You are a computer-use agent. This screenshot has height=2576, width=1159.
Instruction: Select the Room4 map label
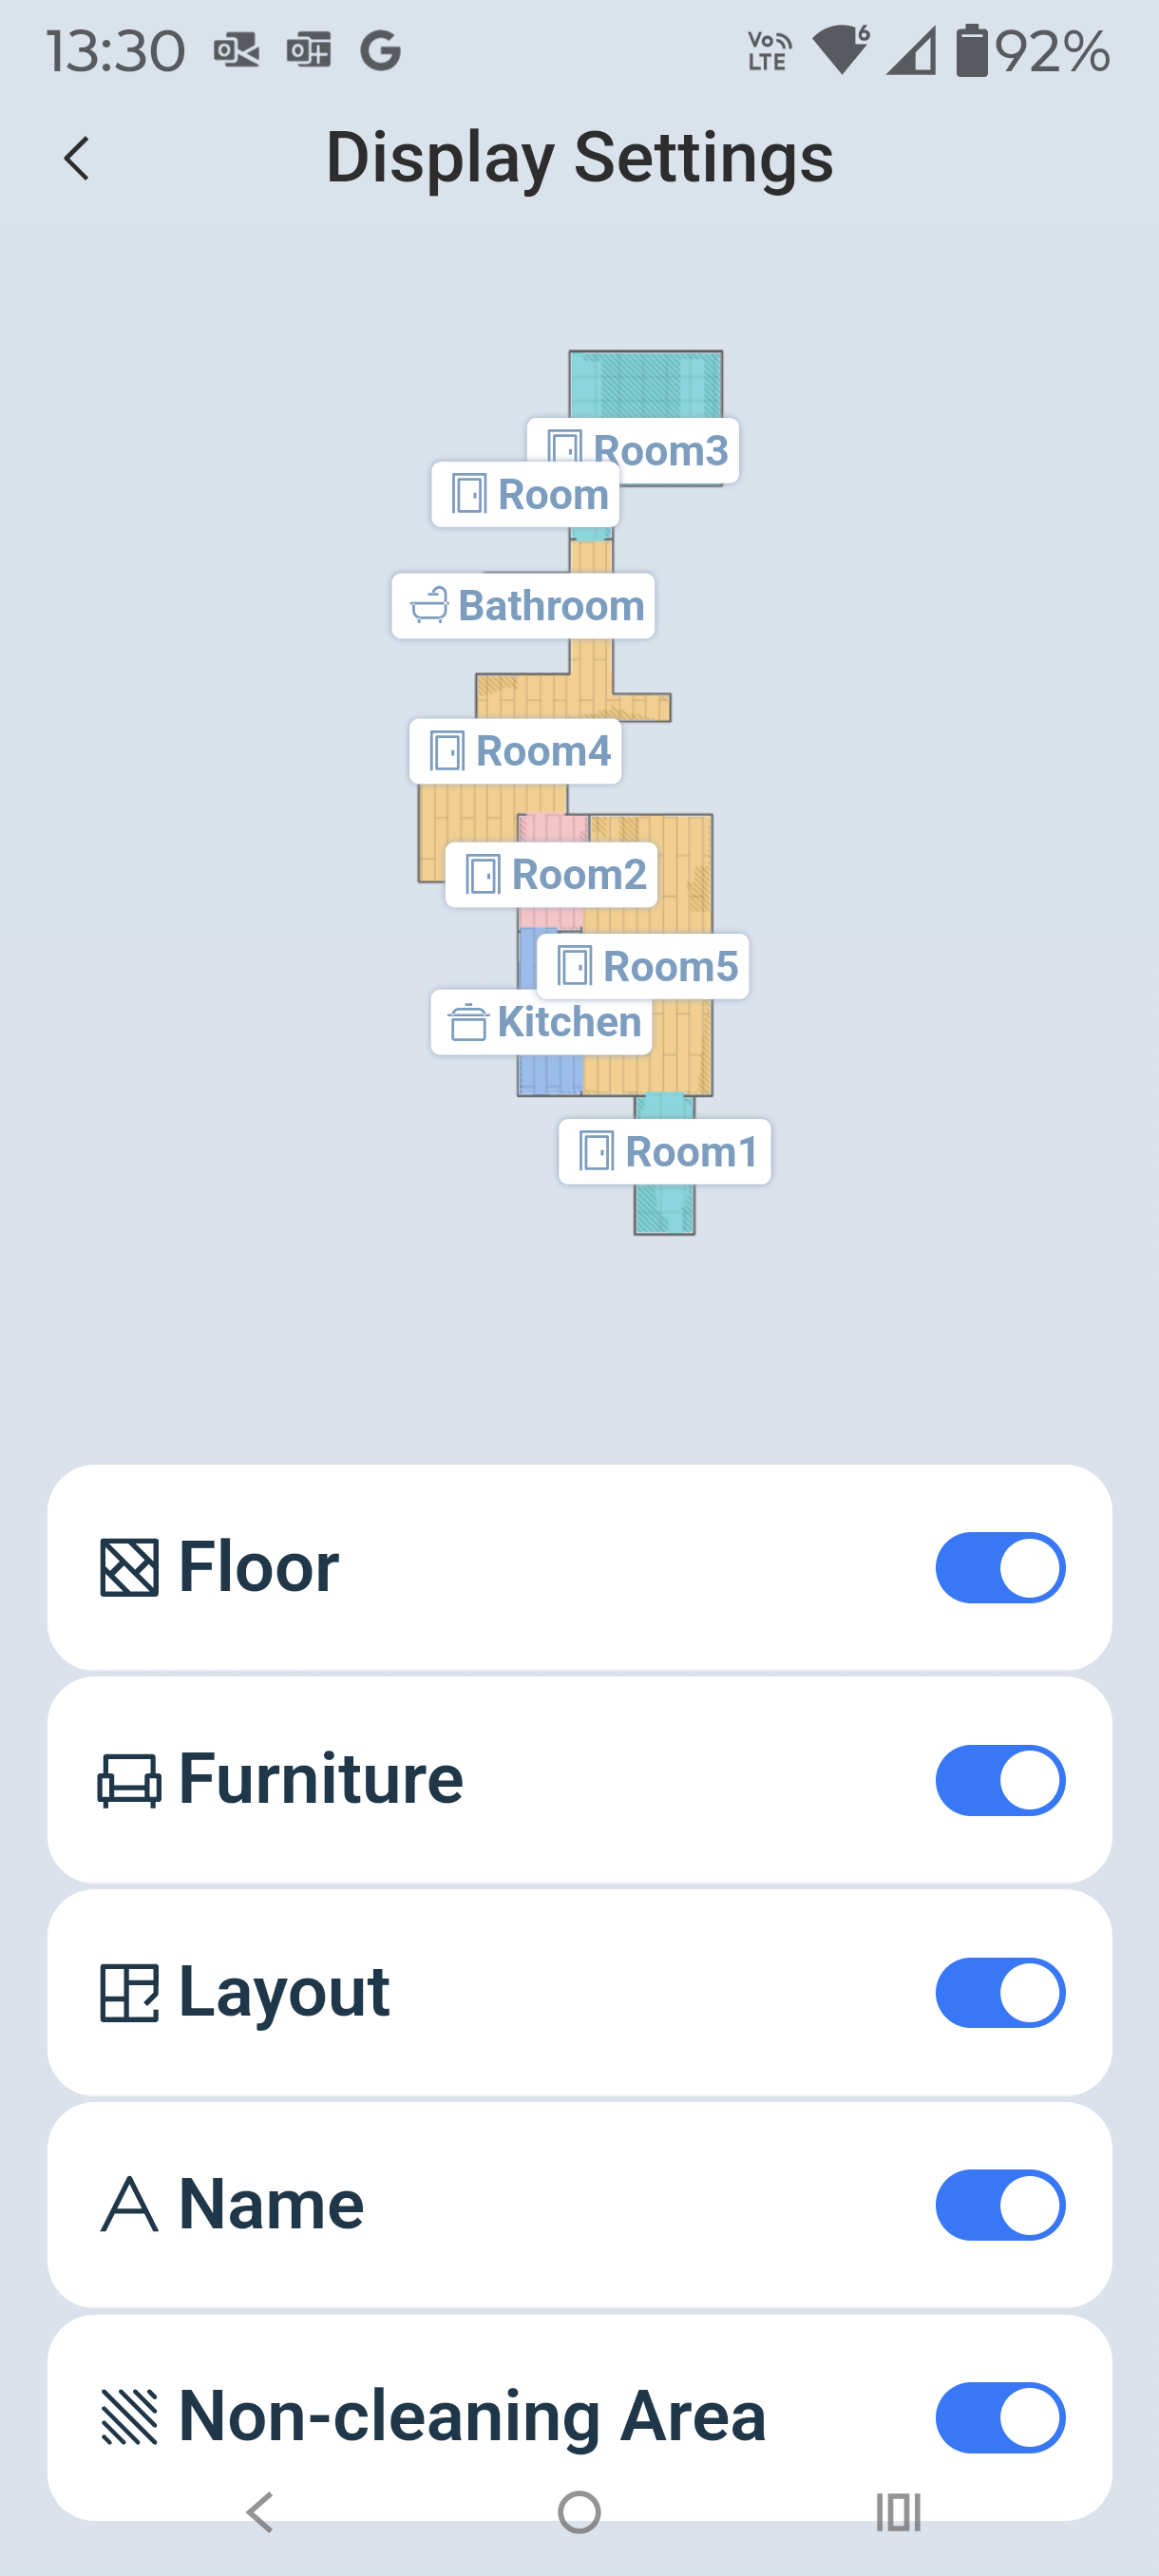515,751
